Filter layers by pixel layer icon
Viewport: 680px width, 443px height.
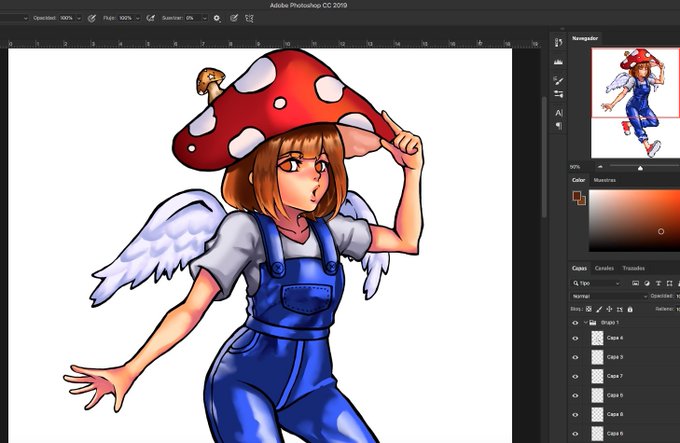(x=635, y=283)
